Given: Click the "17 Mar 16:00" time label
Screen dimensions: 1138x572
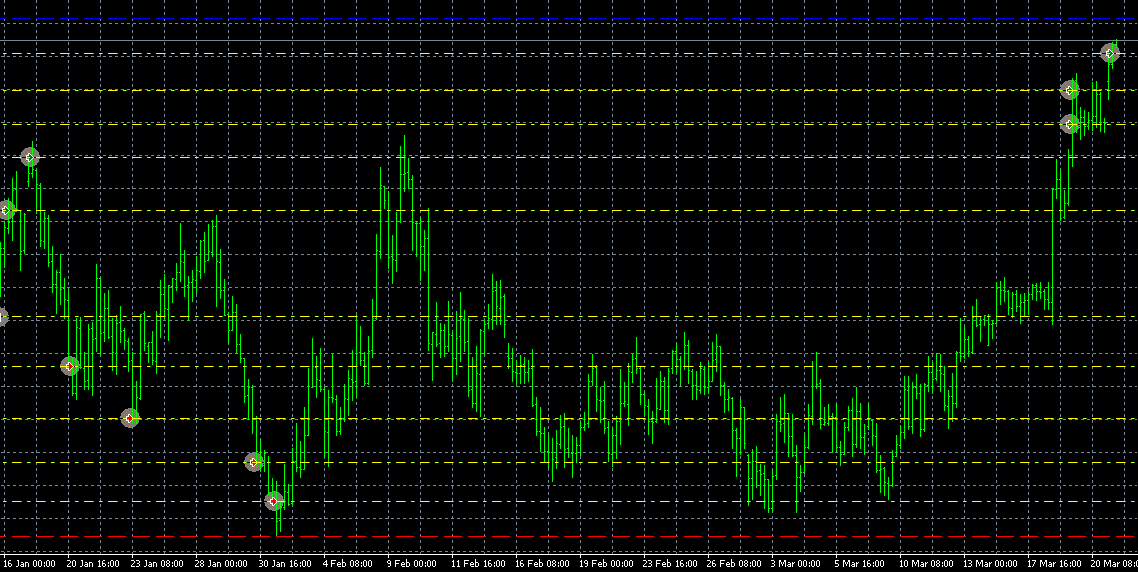Looking at the screenshot, I should tap(1055, 564).
